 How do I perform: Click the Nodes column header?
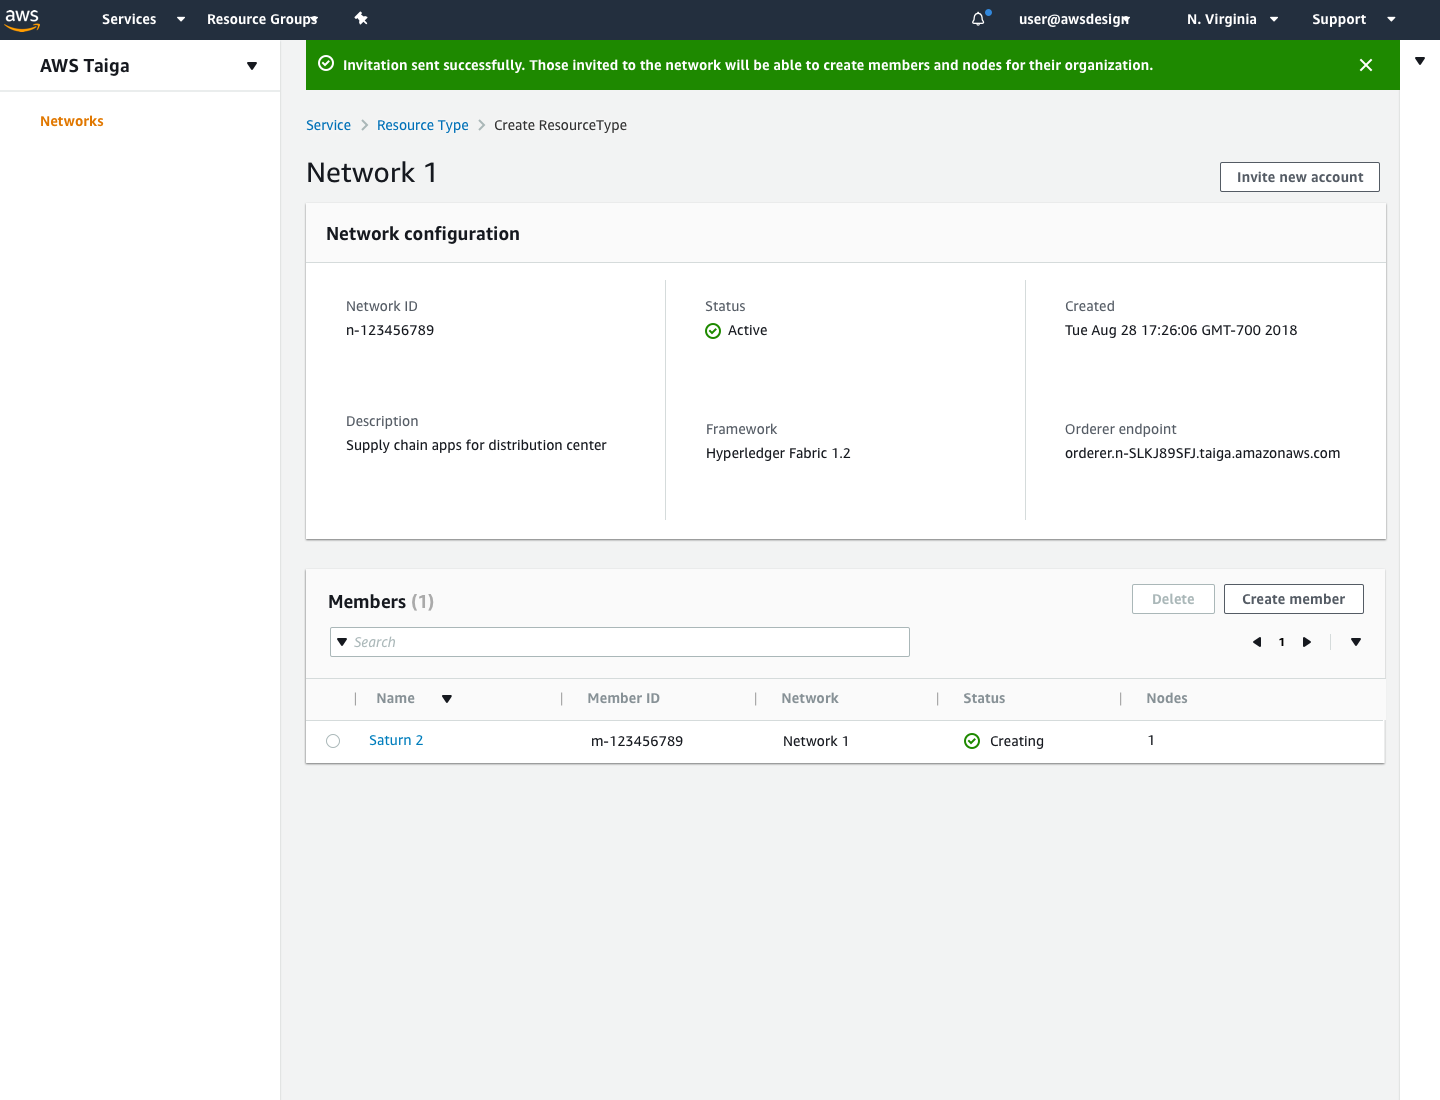[1166, 698]
